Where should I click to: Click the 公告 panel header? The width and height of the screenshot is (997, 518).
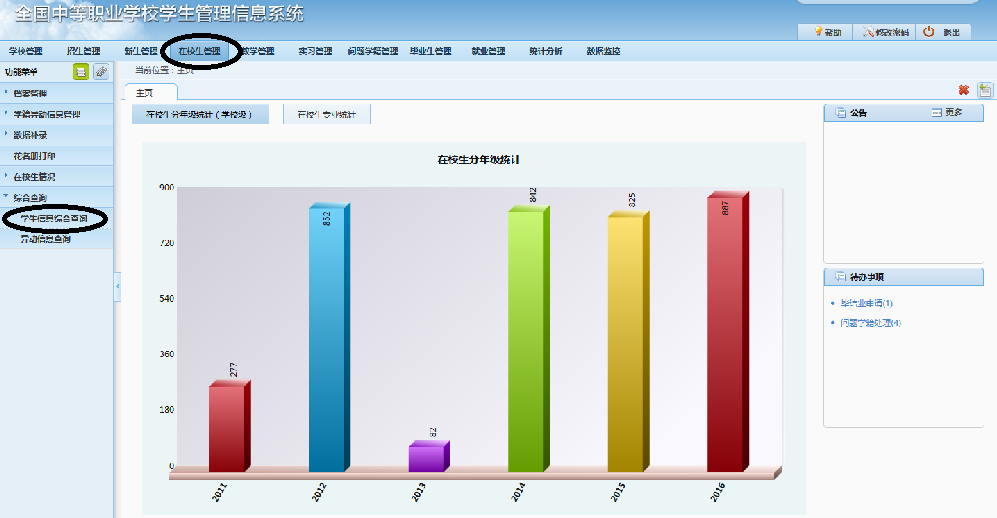tap(904, 112)
